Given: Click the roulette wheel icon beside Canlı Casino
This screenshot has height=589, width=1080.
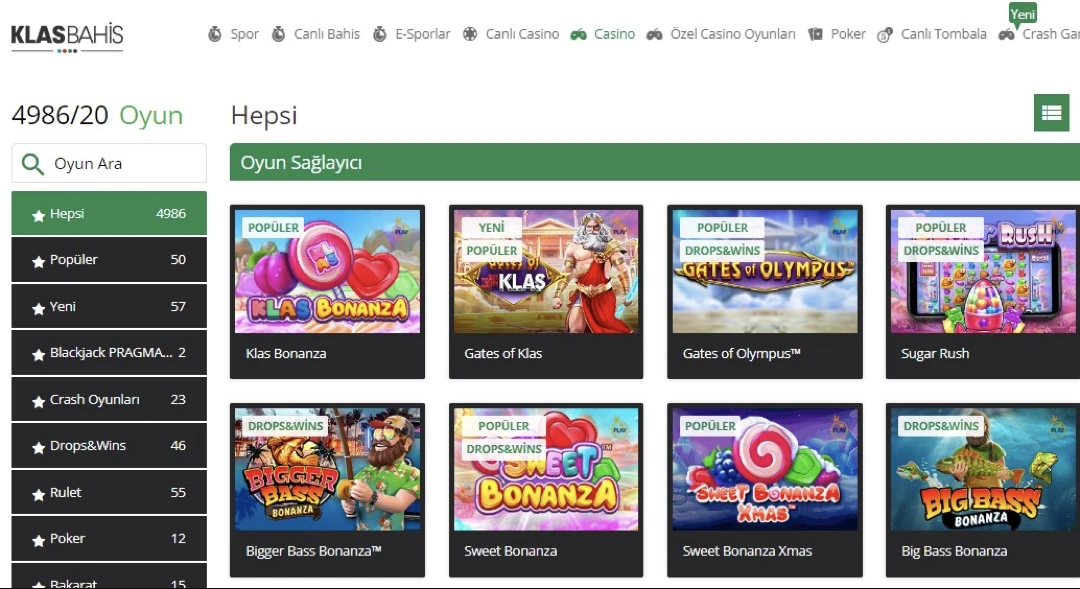Looking at the screenshot, I should [470, 34].
